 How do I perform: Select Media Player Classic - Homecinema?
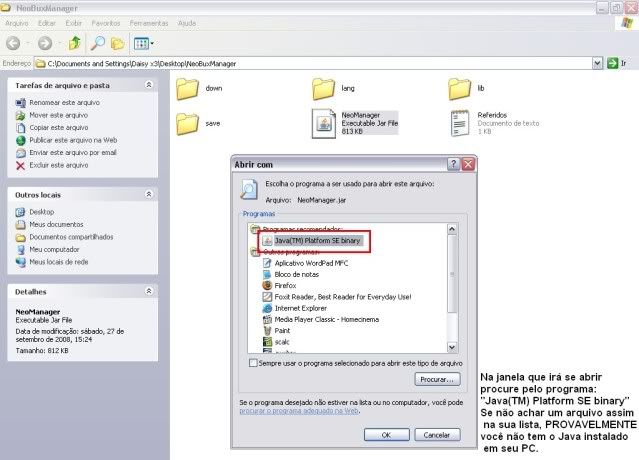(x=326, y=319)
